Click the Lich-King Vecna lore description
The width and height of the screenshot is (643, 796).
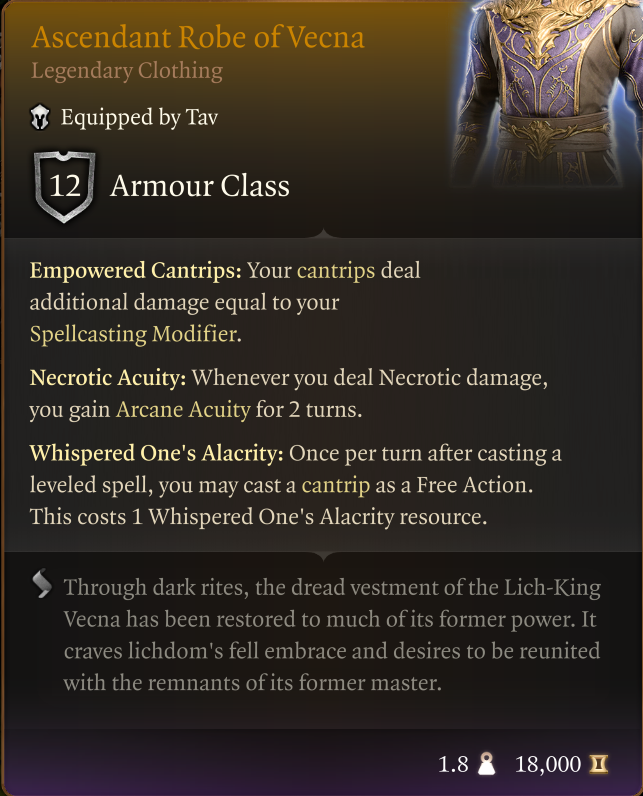coord(330,635)
